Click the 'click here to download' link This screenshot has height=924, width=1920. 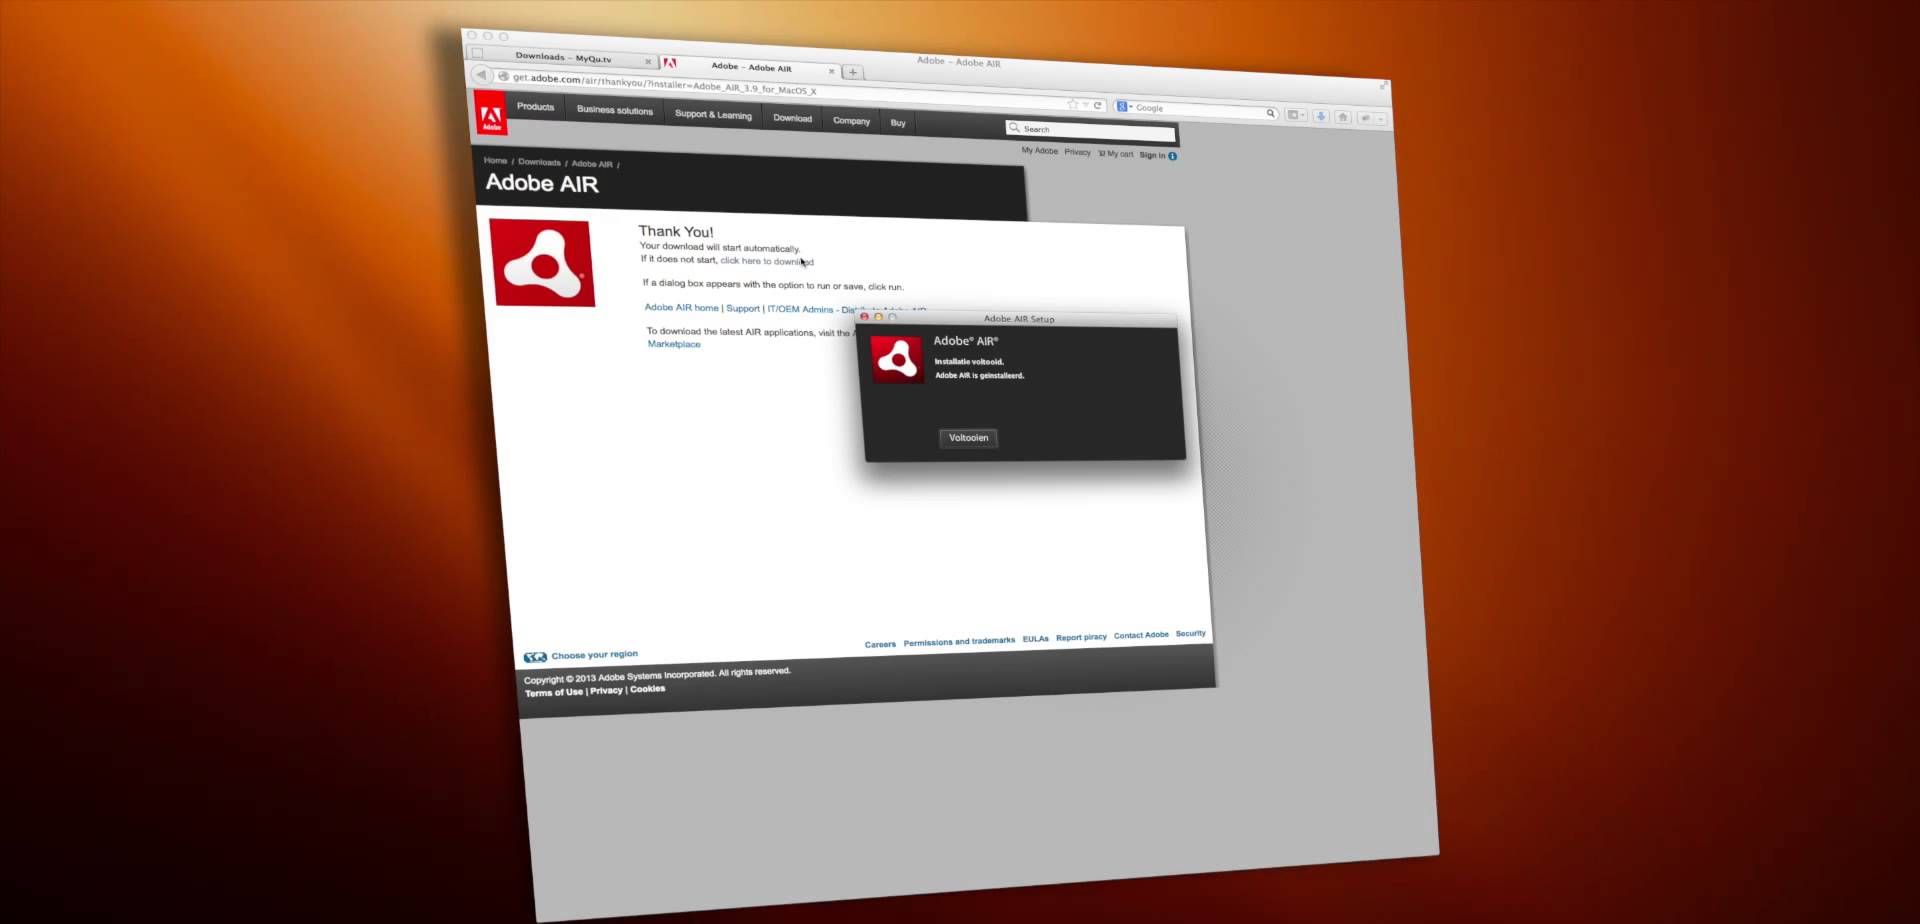click(767, 261)
